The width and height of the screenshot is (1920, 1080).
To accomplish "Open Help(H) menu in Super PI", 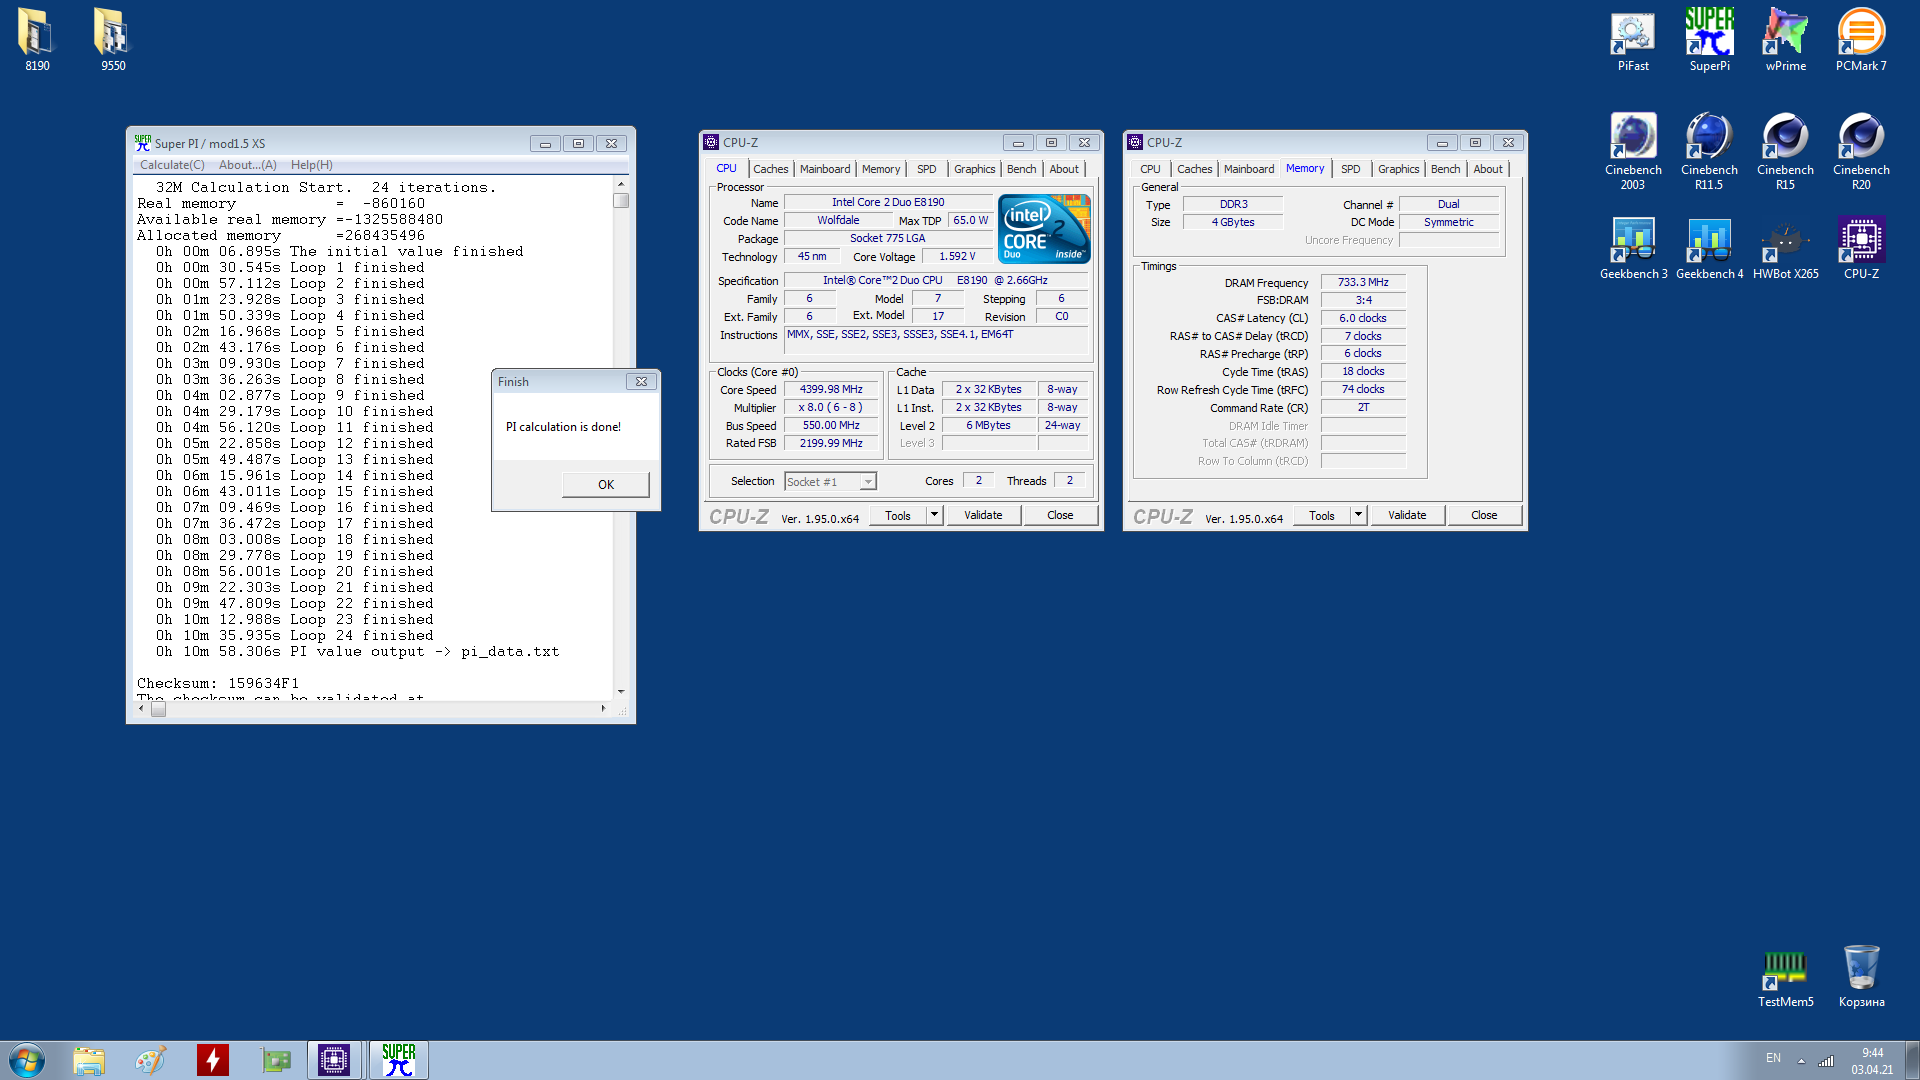I will point(312,165).
